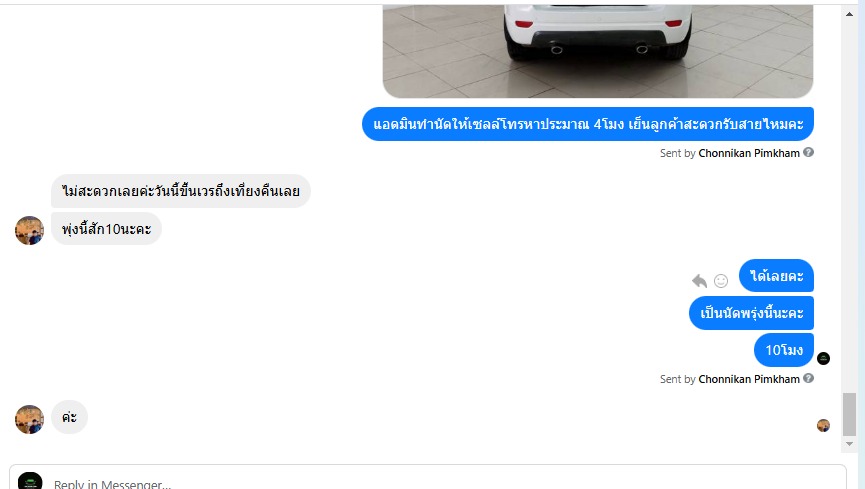Click help icon after lower Chonnikan Pimkham

point(808,378)
